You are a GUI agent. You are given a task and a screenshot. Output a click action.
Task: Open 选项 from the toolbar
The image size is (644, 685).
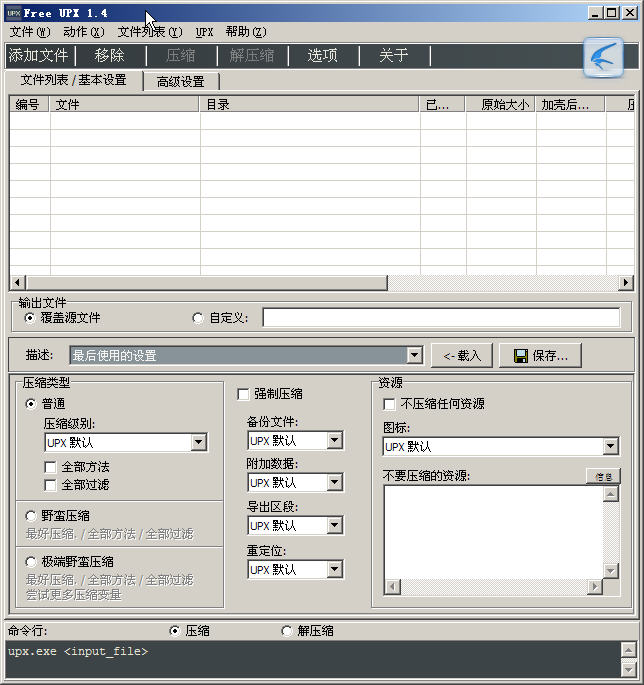tap(322, 56)
